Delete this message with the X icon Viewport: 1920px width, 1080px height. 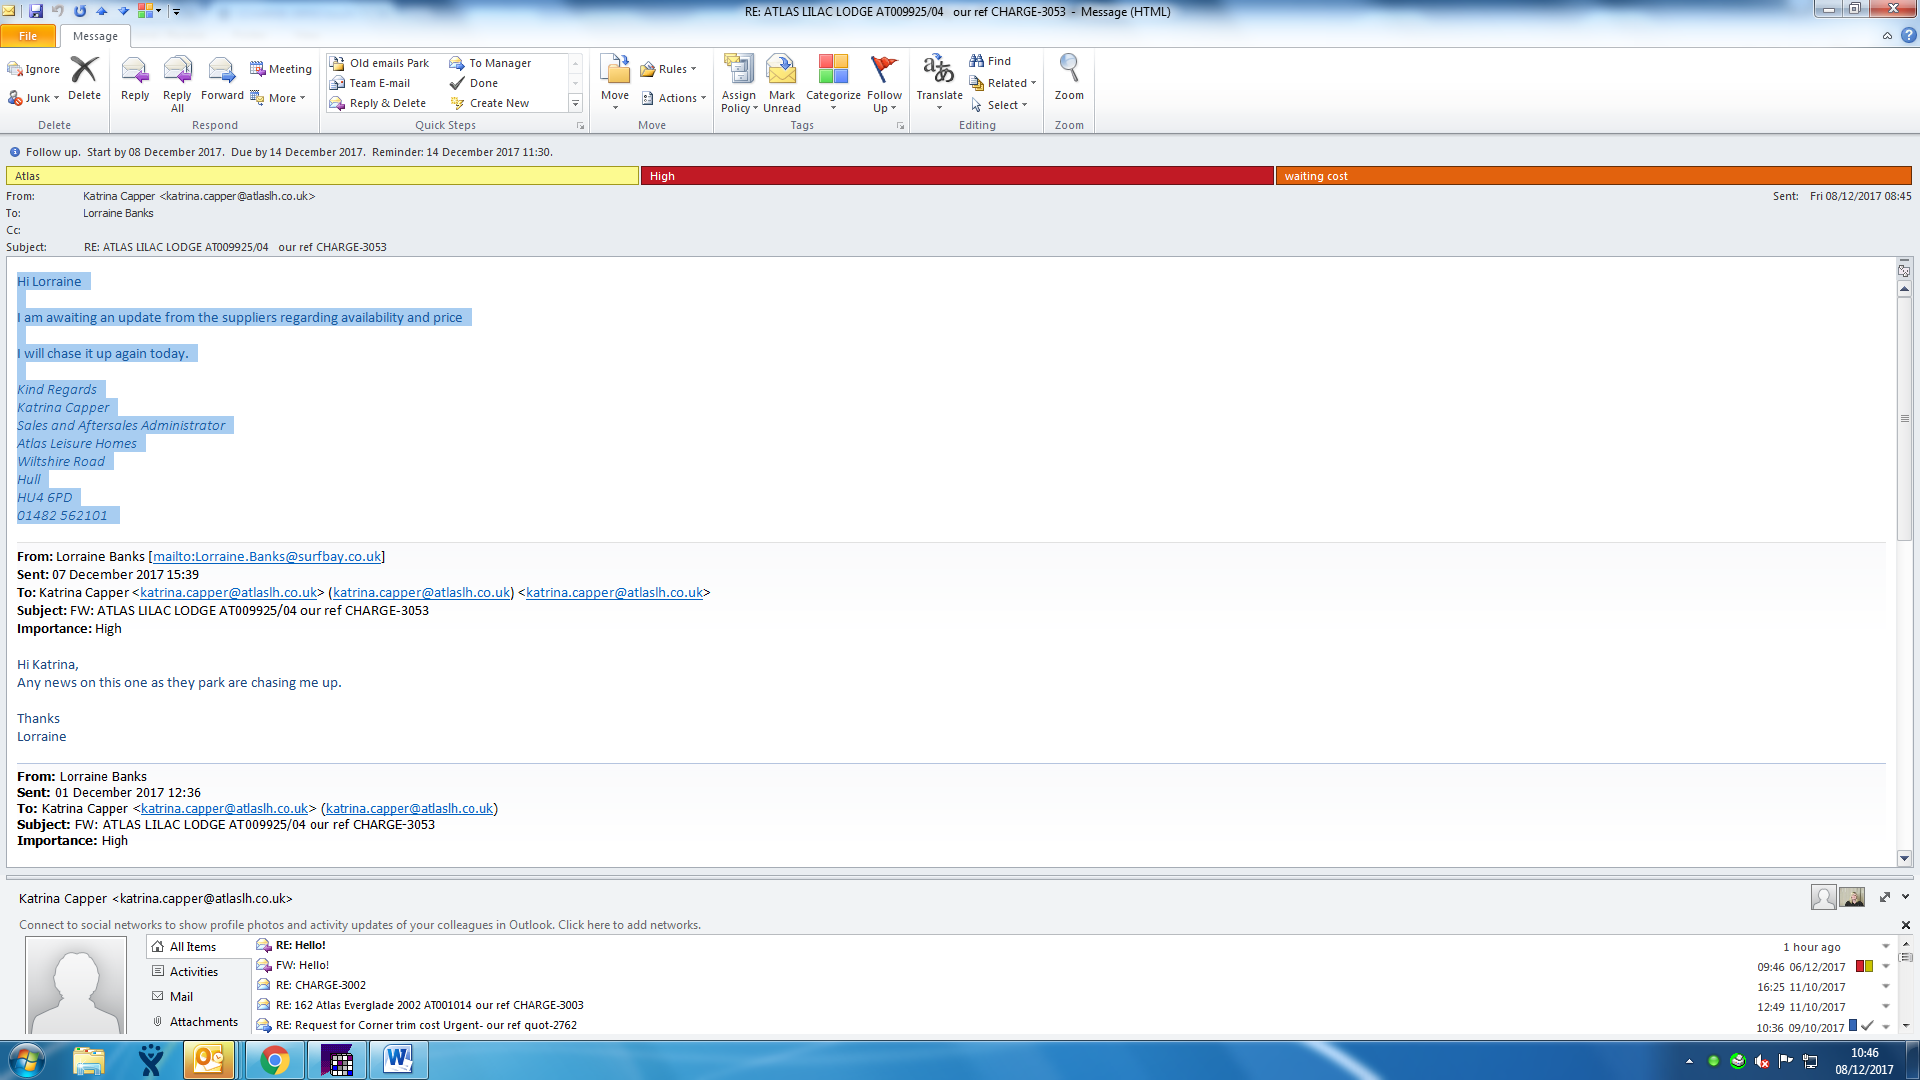click(84, 70)
